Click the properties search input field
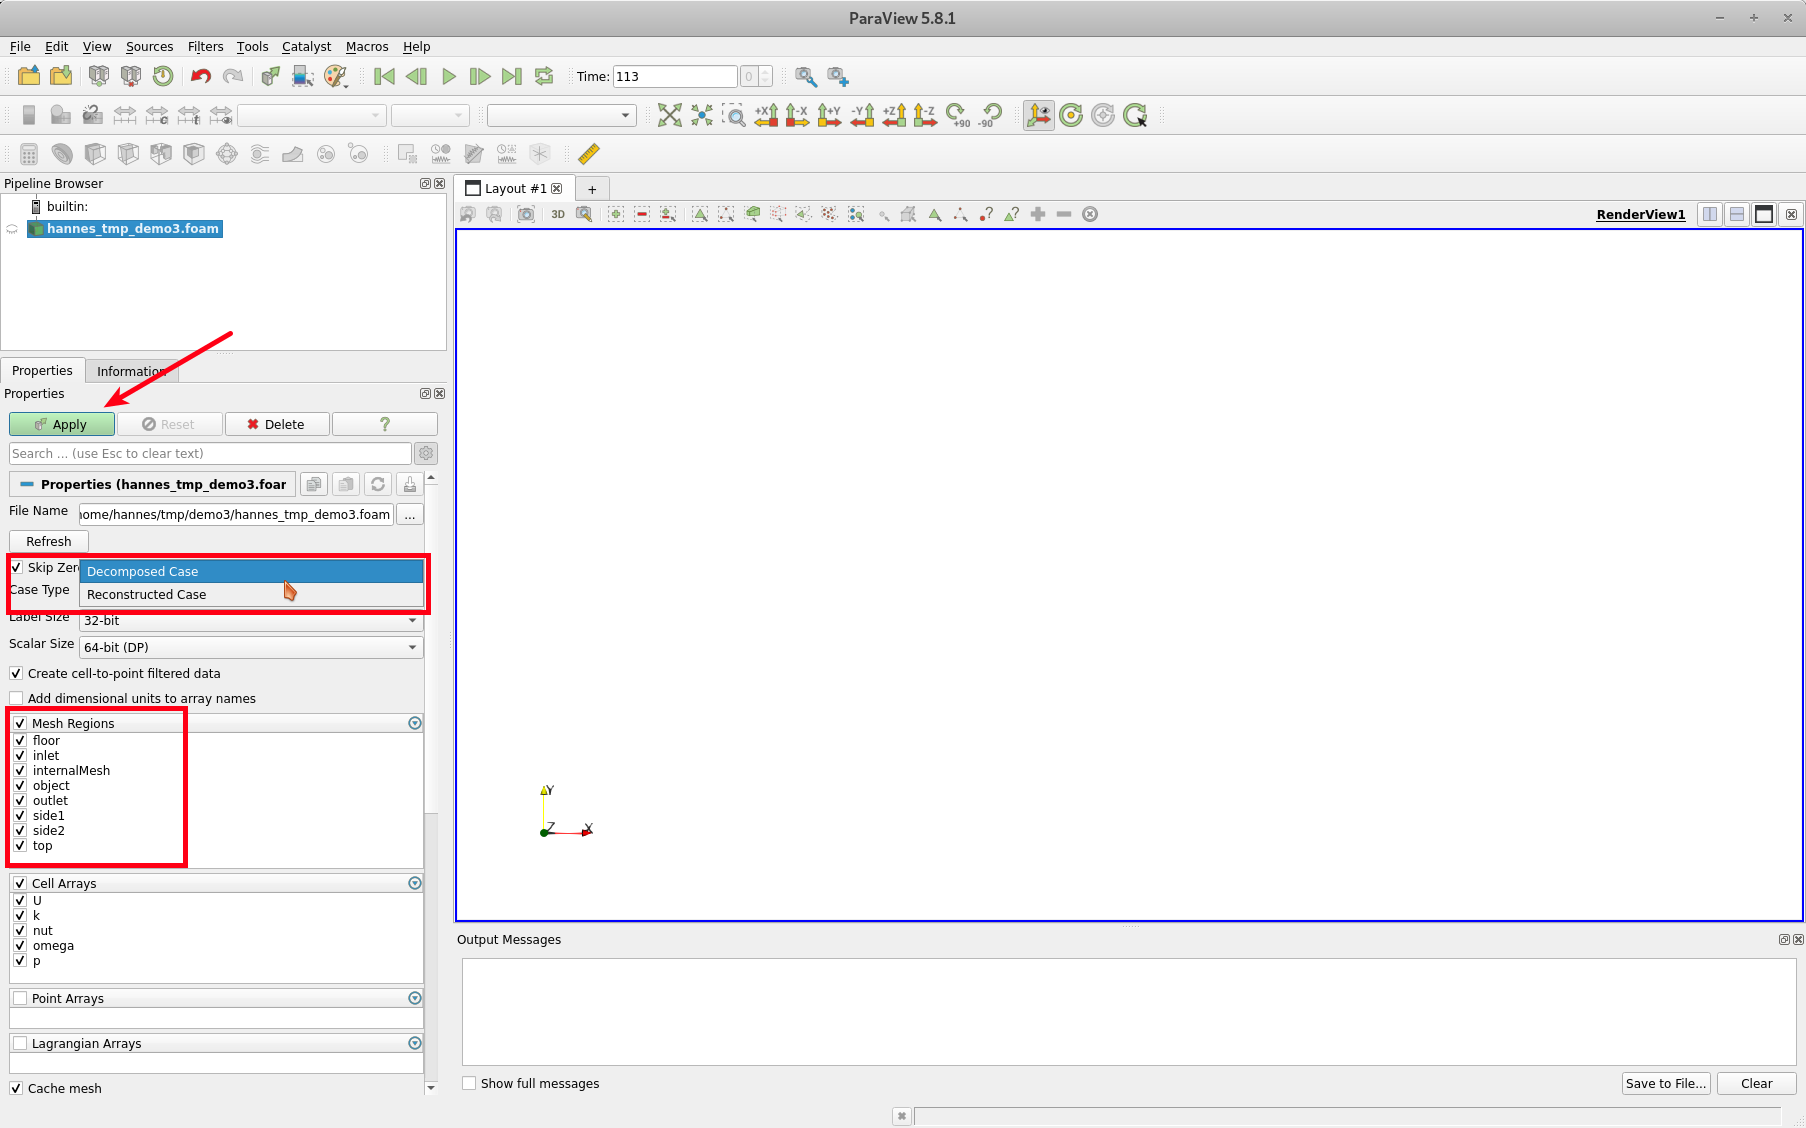The width and height of the screenshot is (1806, 1128). pos(210,454)
